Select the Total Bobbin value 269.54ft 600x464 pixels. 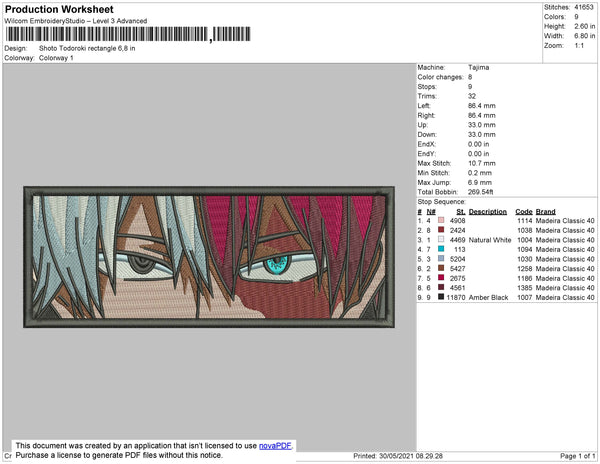pyautogui.click(x=480, y=192)
